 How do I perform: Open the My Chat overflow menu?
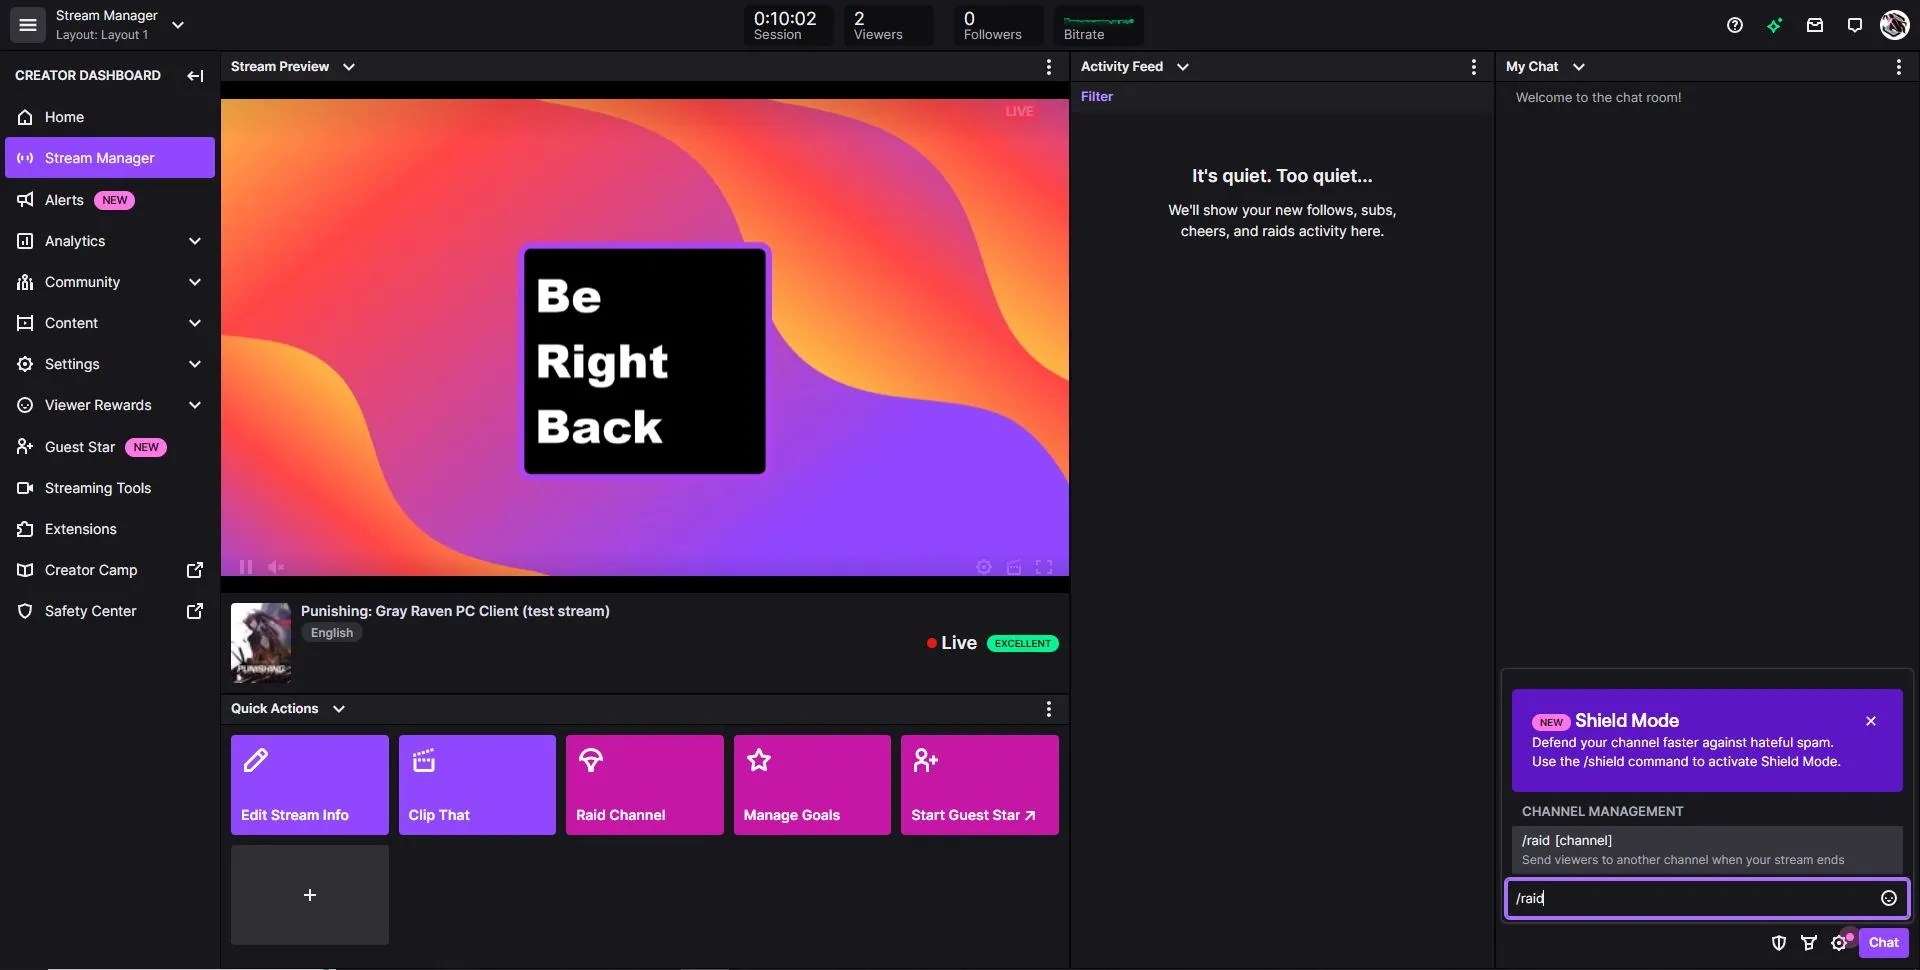(x=1898, y=67)
